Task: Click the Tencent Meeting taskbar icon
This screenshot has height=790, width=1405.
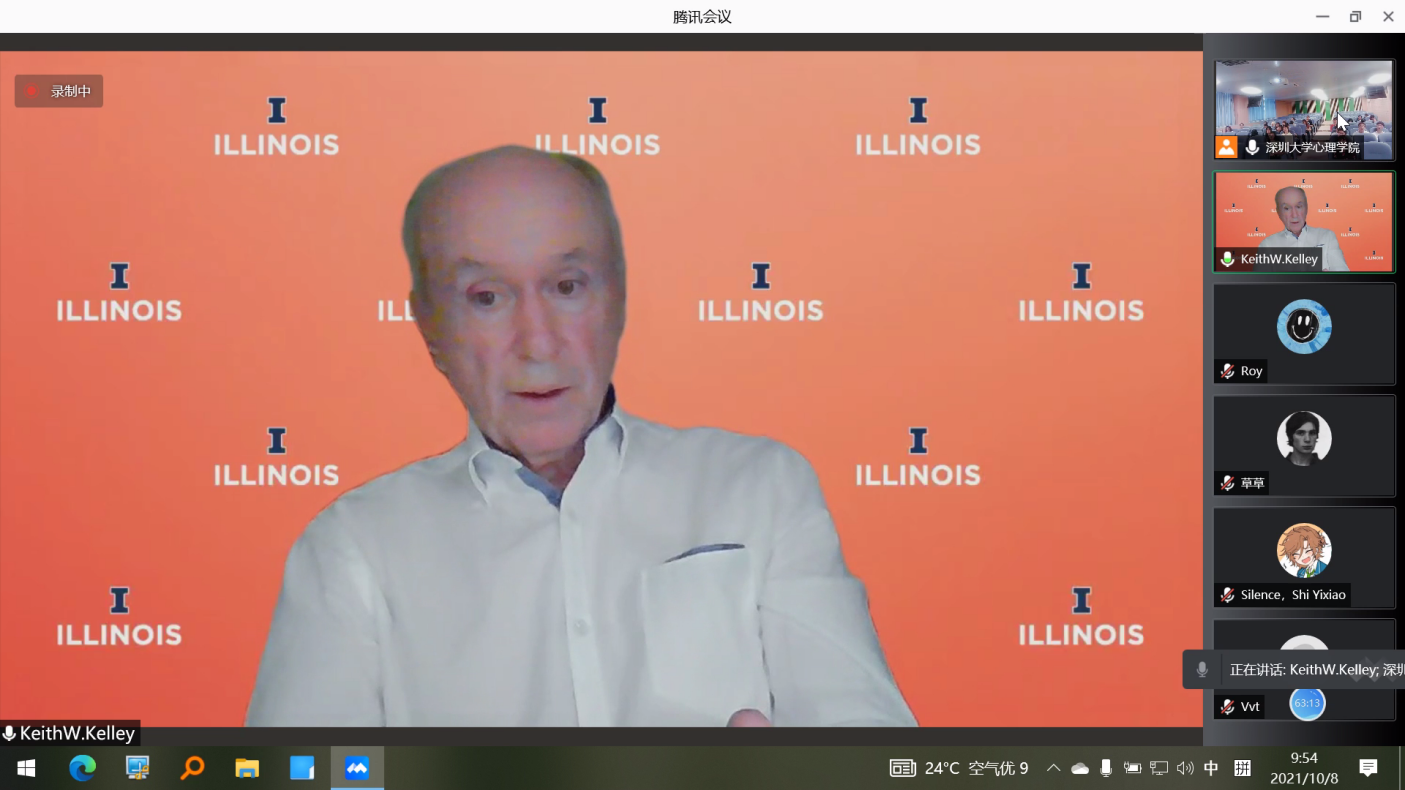Action: (357, 768)
